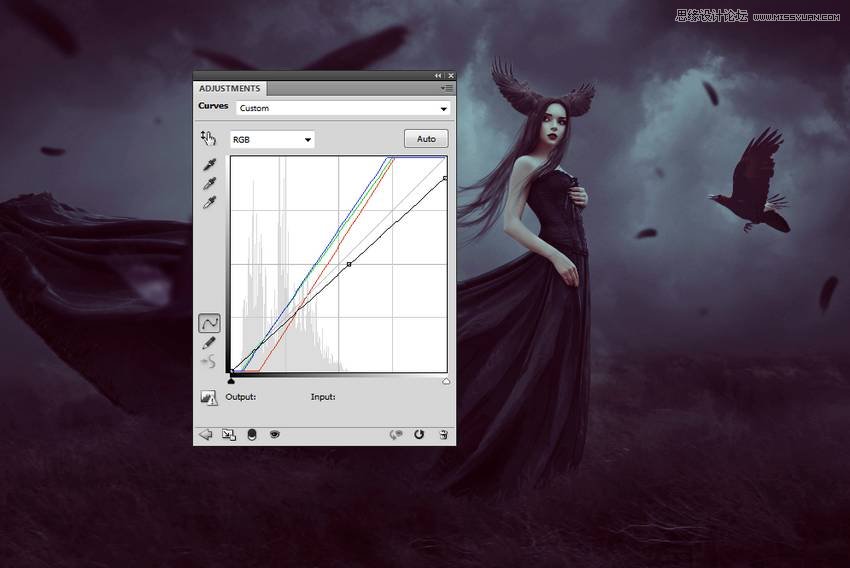Pick the white point eyedropper
Viewport: 850px width, 568px height.
tap(209, 203)
